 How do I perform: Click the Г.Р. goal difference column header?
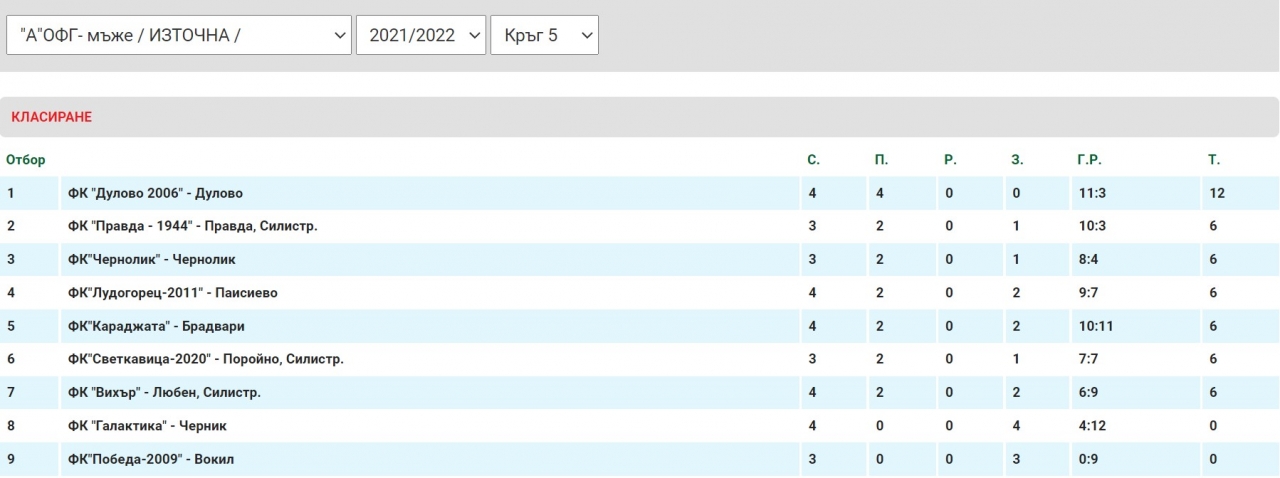pyautogui.click(x=1089, y=160)
